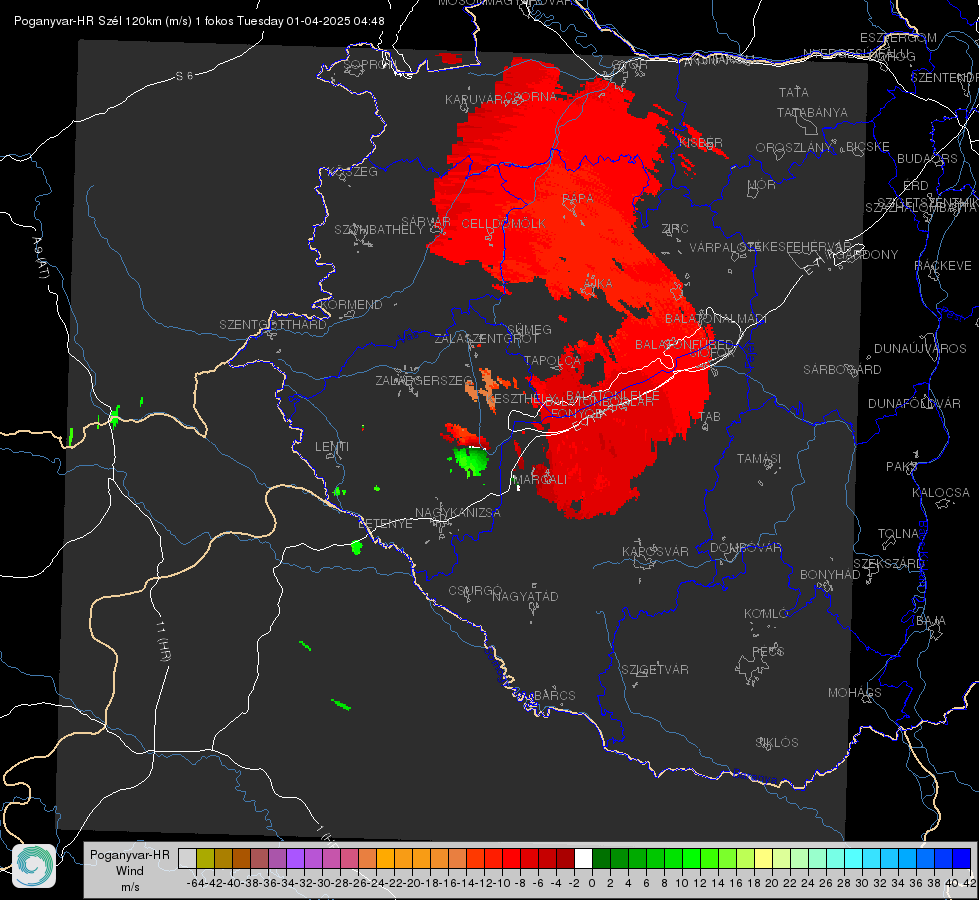Click the ZALAEGERSZEG city label

(x=425, y=380)
